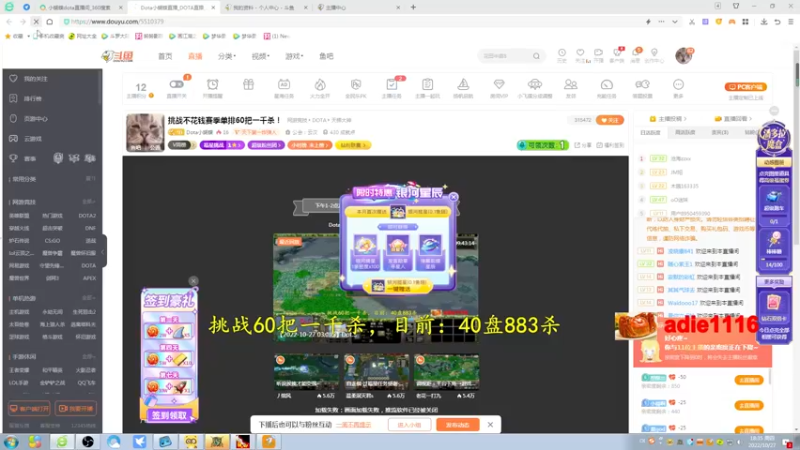Switch to 贵宾(3) tab in ranking panel

coord(720,133)
